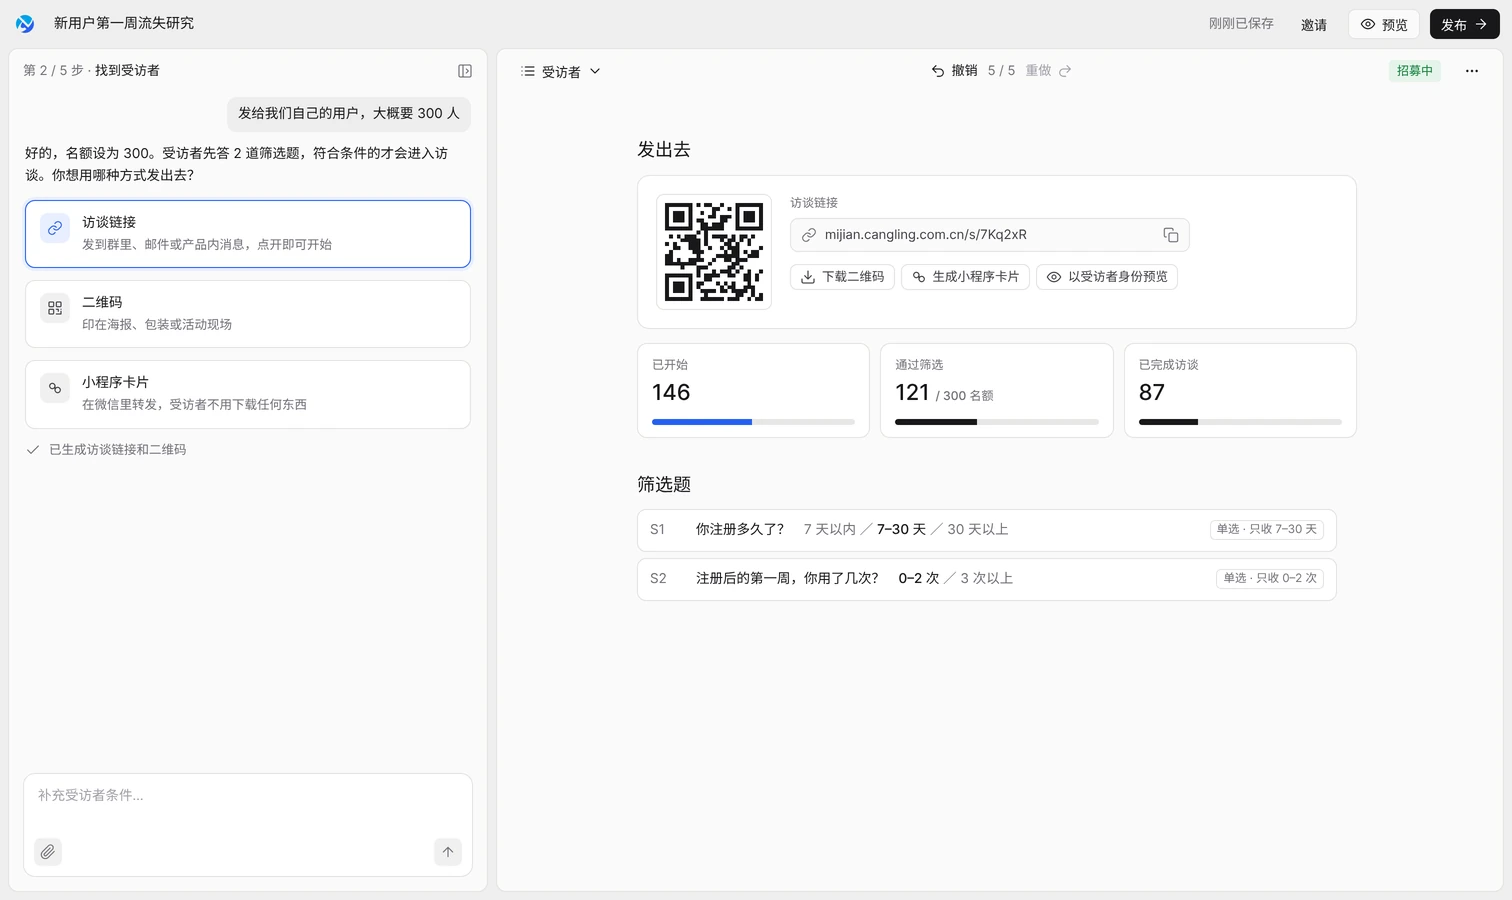This screenshot has height=900, width=1512.
Task: Open screening question S1 你注册多久了
Action: (987, 530)
